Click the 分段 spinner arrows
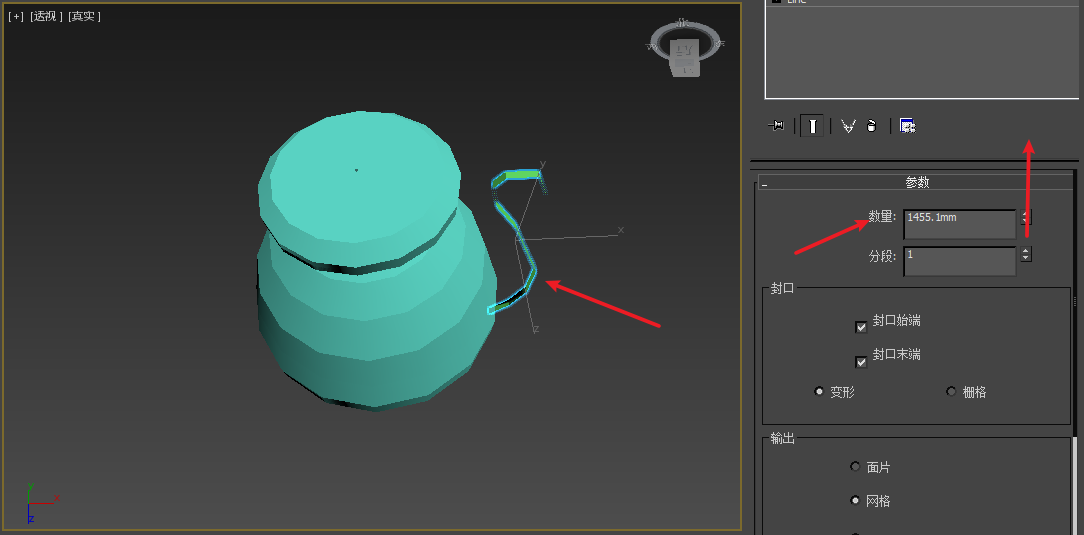The width and height of the screenshot is (1084, 535). click(1026, 254)
